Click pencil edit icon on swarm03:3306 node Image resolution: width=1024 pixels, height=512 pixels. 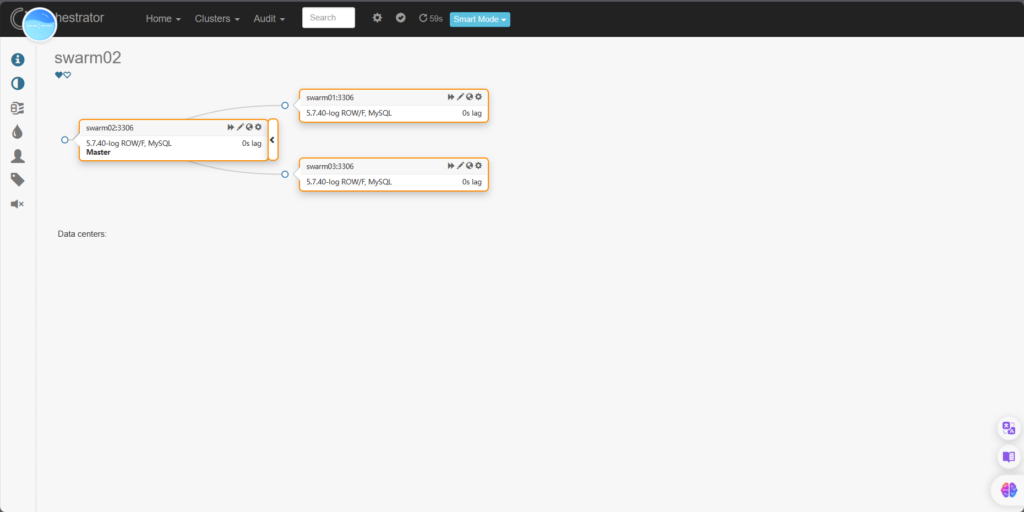(460, 166)
